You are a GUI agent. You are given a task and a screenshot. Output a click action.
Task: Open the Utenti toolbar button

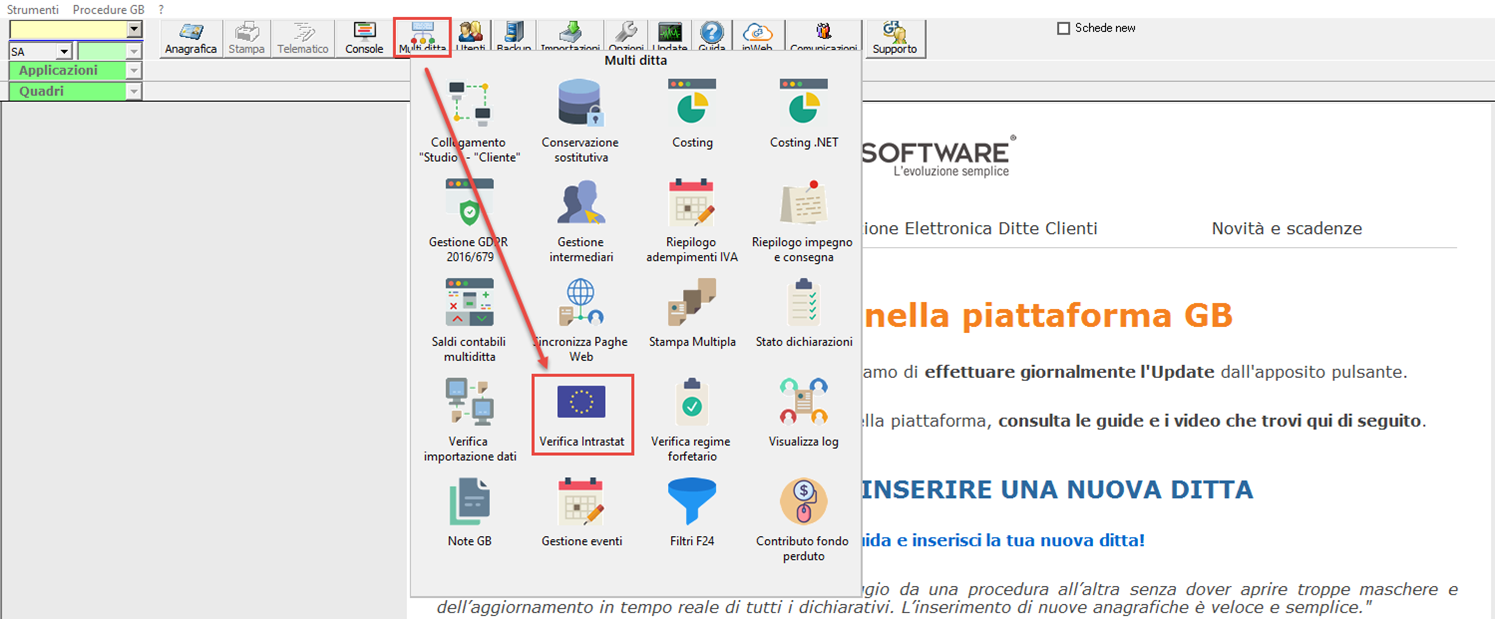[470, 38]
